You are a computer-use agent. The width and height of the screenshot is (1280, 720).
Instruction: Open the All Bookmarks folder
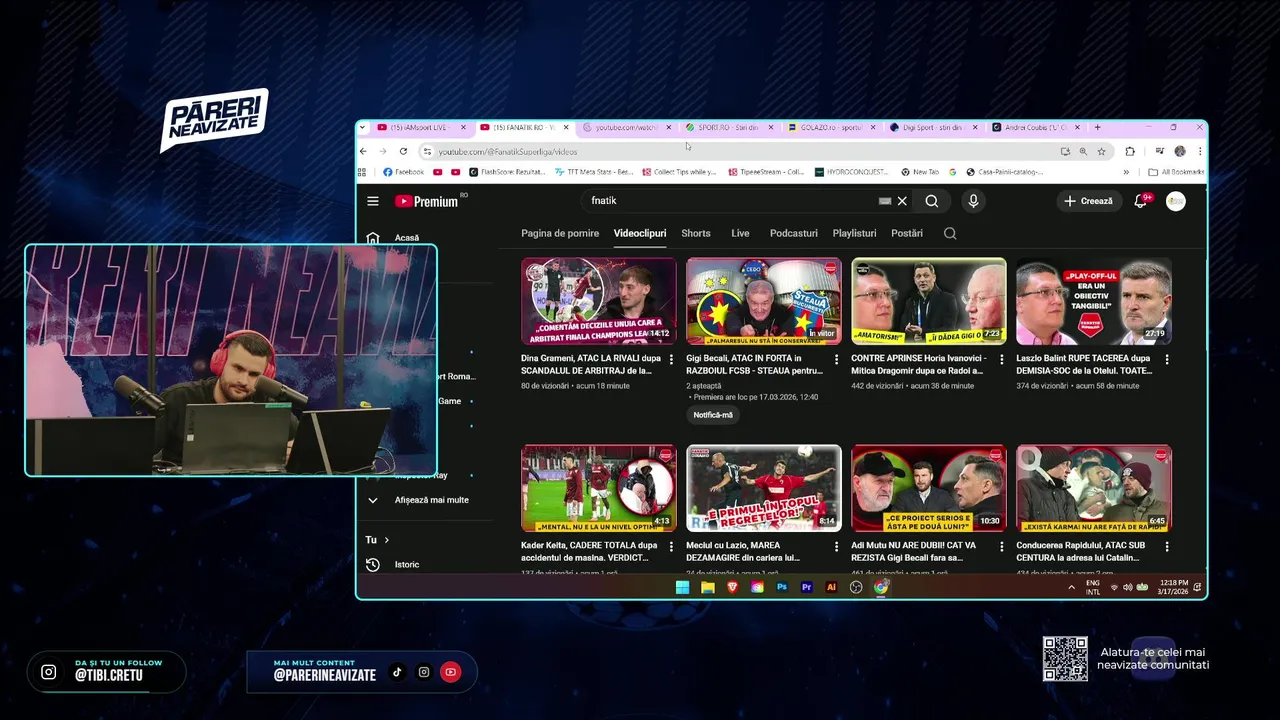(1176, 172)
